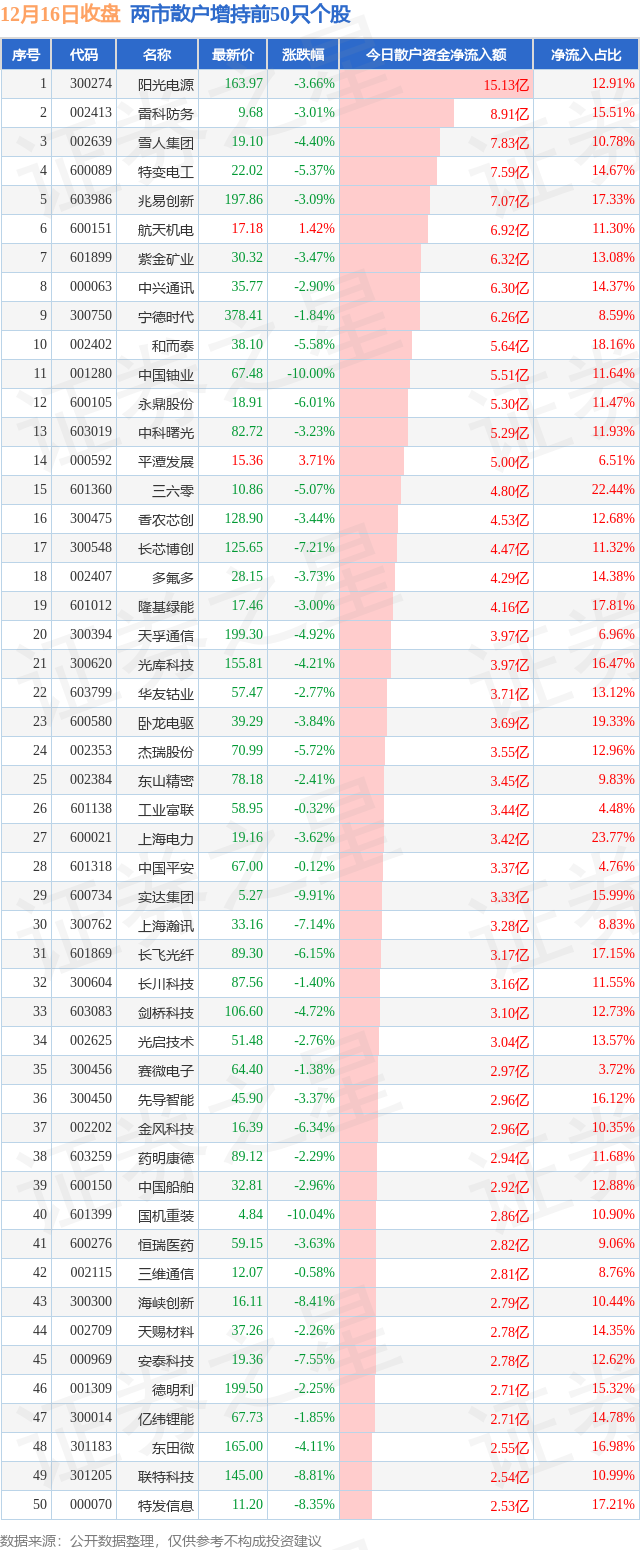This screenshot has height=1550, width=640.
Task: Click the 名称 column header
Action: coord(157,55)
